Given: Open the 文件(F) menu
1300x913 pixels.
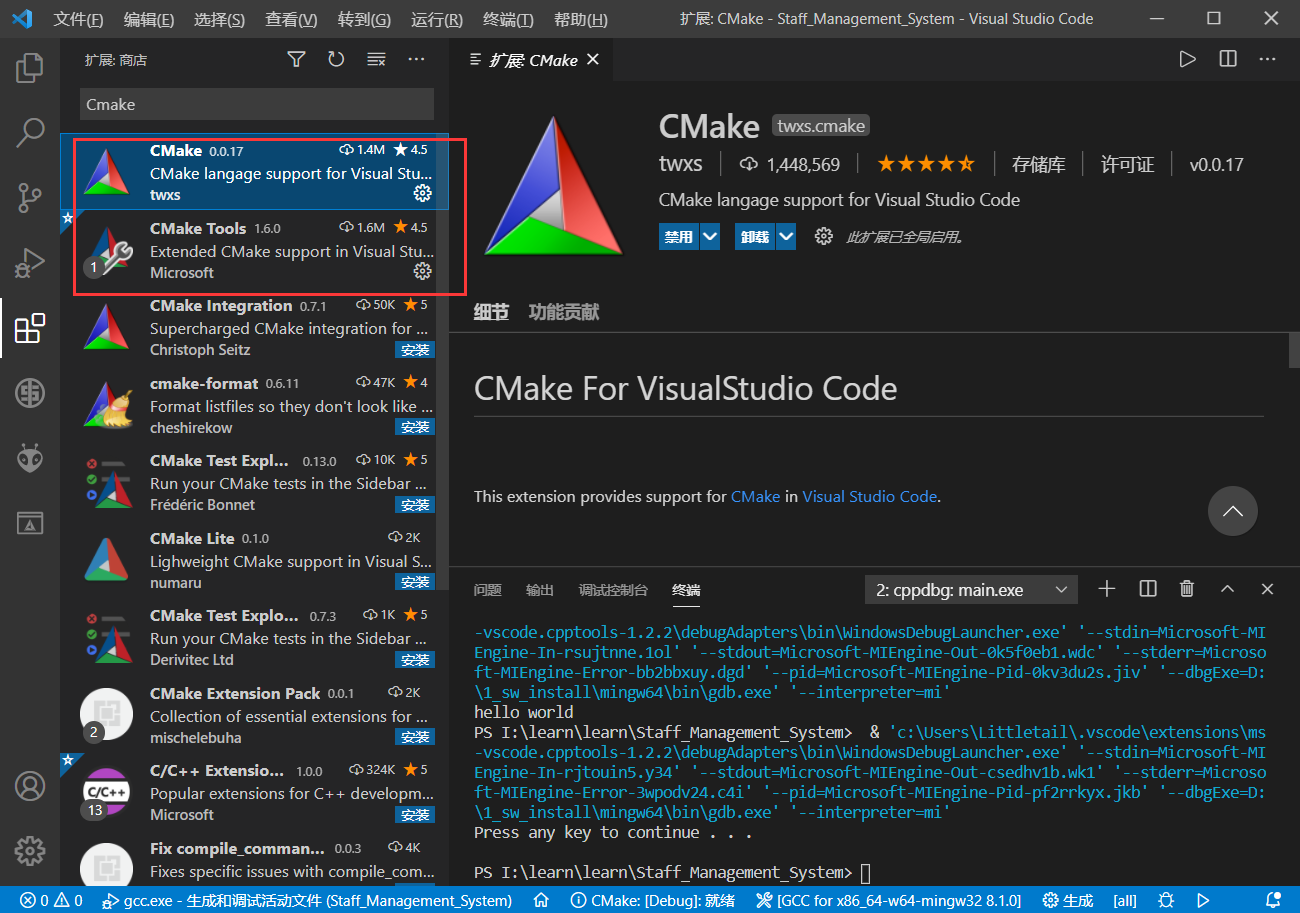Looking at the screenshot, I should pyautogui.click(x=78, y=19).
